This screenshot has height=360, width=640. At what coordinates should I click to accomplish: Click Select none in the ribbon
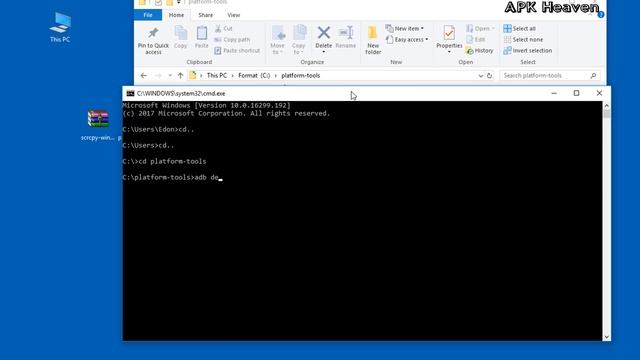523,40
